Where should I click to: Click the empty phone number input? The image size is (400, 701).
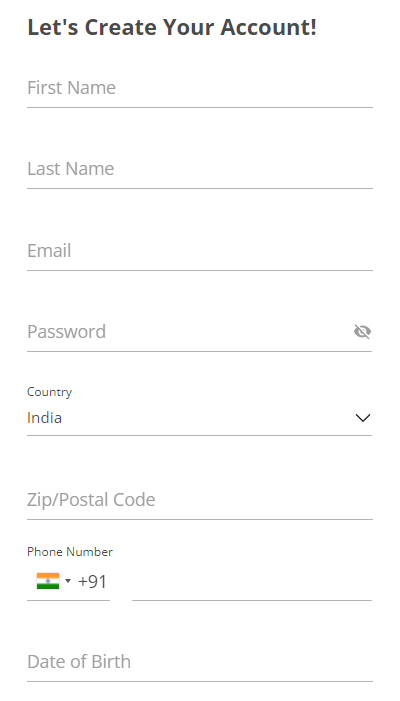pyautogui.click(x=252, y=582)
